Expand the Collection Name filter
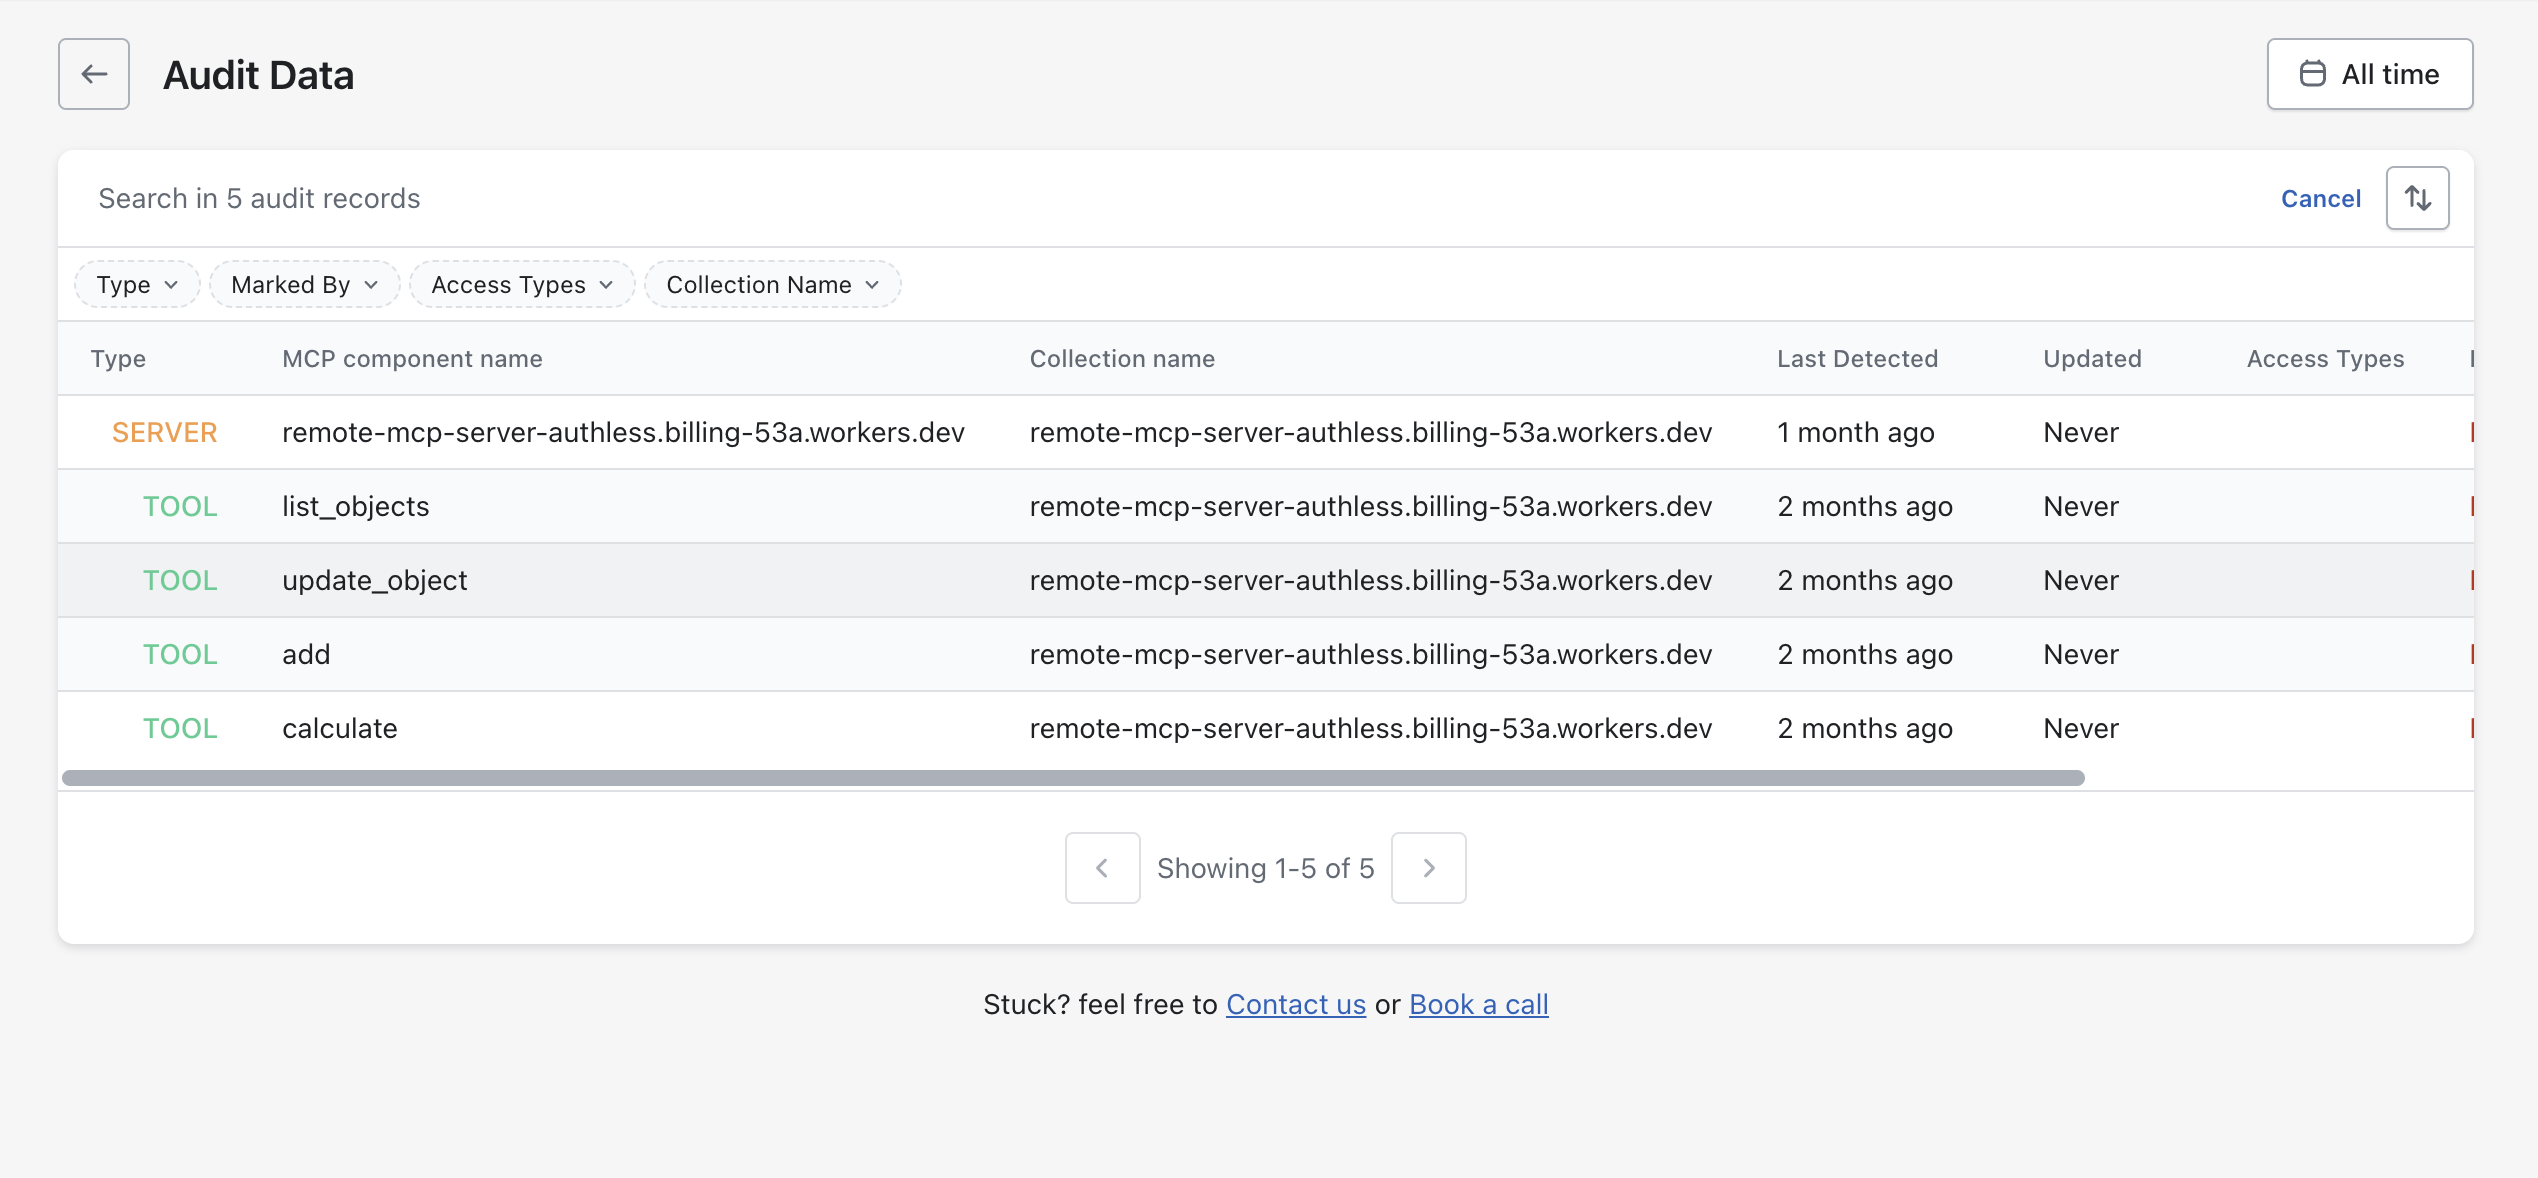Viewport: 2538px width, 1178px height. click(772, 285)
